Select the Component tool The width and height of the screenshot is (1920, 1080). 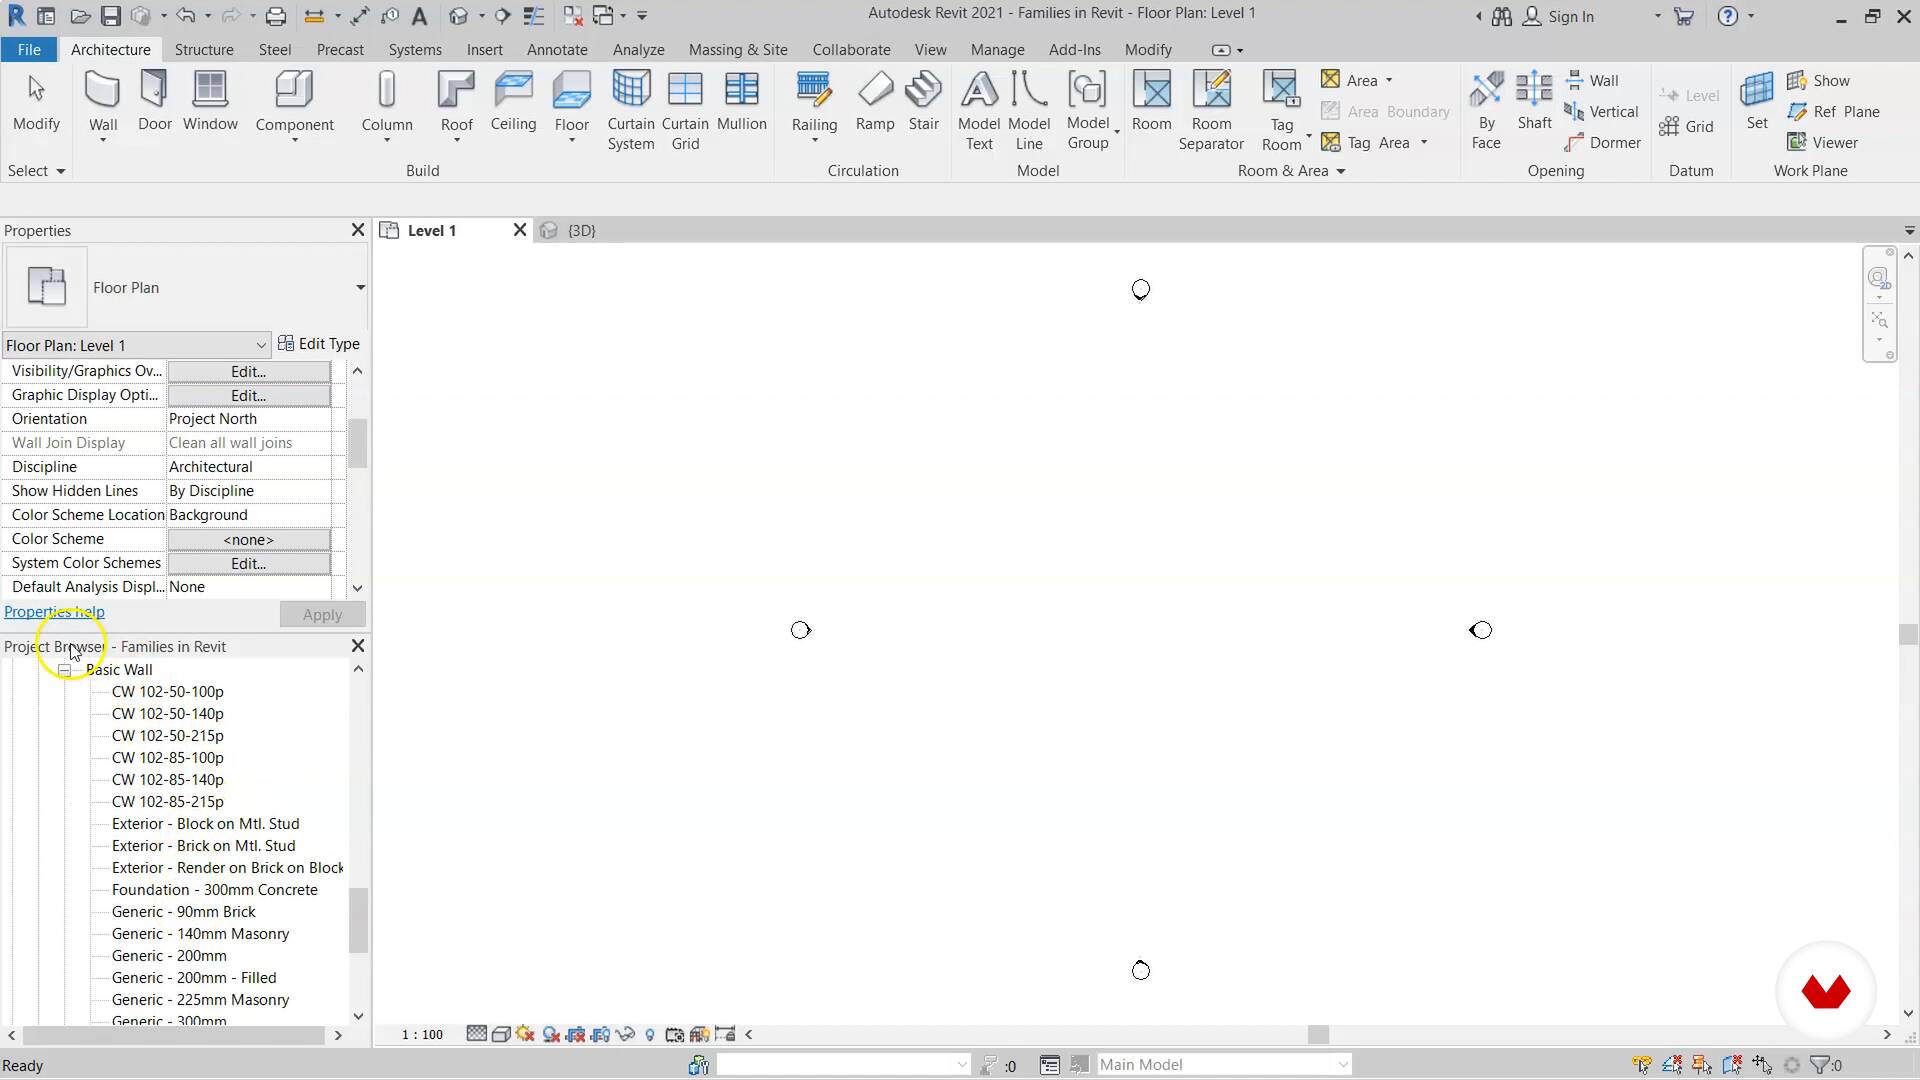click(x=294, y=103)
